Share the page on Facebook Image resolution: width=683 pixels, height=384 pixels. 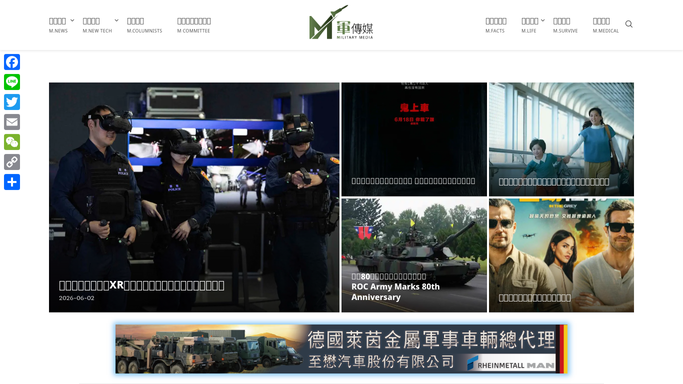coord(12,62)
